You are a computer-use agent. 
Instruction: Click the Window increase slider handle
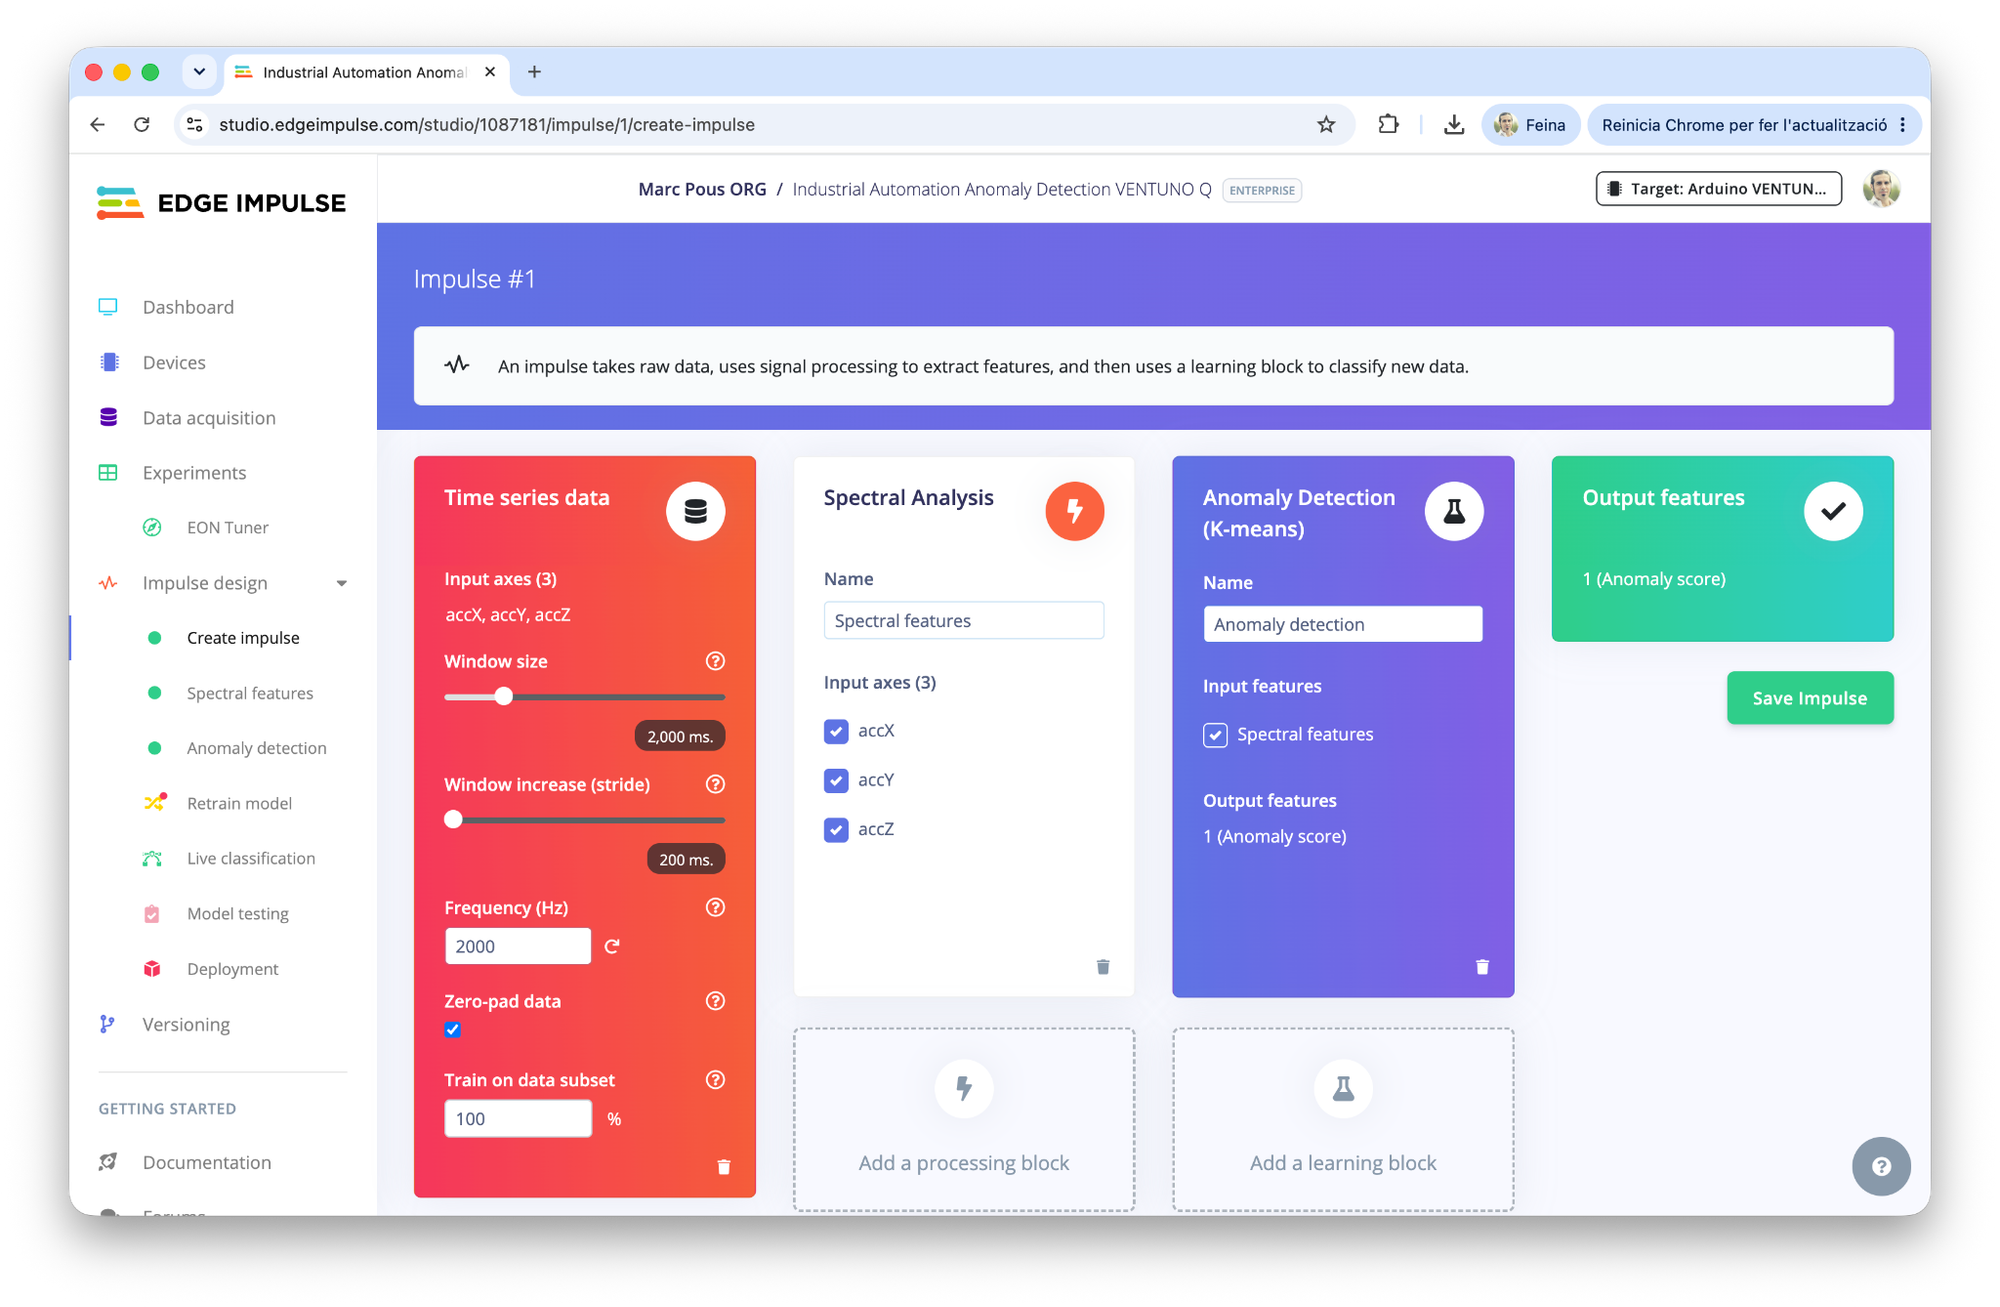pyautogui.click(x=453, y=819)
